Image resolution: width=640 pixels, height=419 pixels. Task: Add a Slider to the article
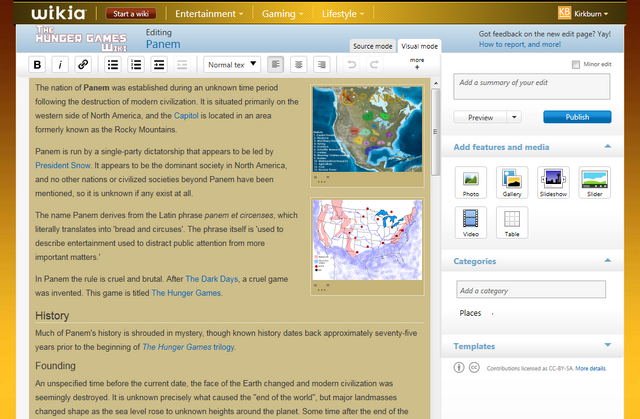(594, 182)
